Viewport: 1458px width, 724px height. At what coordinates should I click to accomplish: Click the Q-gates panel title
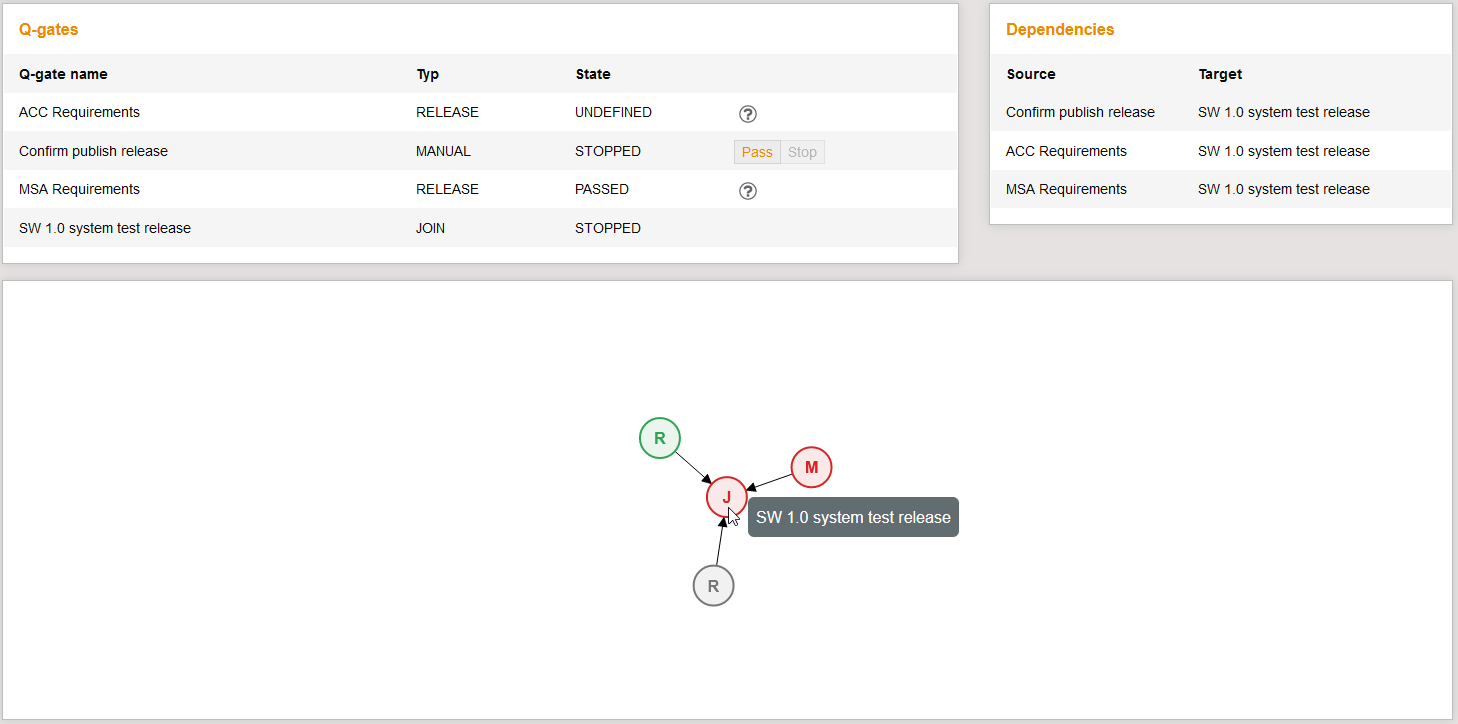click(48, 29)
